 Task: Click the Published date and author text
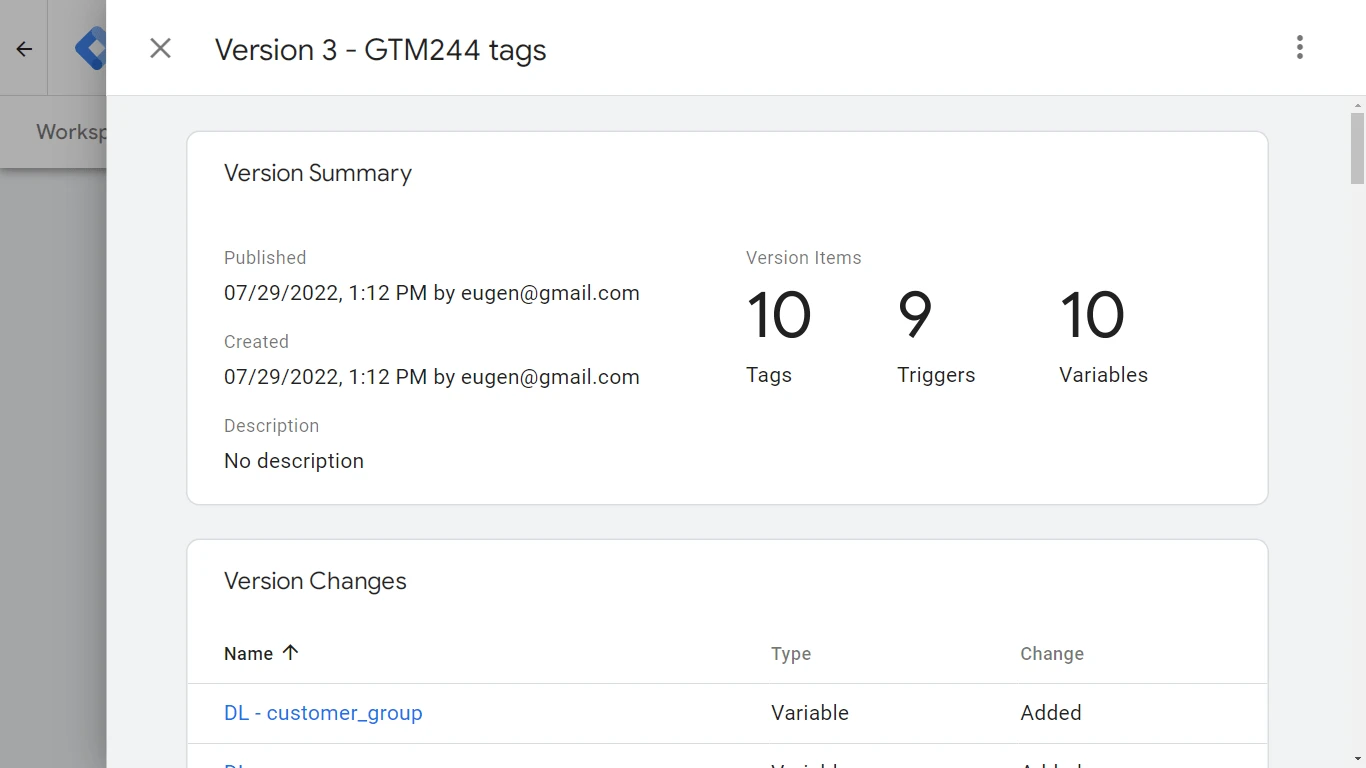(431, 293)
